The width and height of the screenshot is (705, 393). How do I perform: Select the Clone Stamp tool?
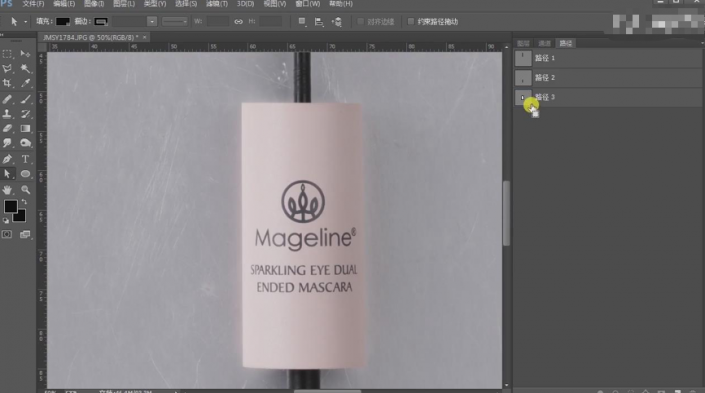click(7, 114)
